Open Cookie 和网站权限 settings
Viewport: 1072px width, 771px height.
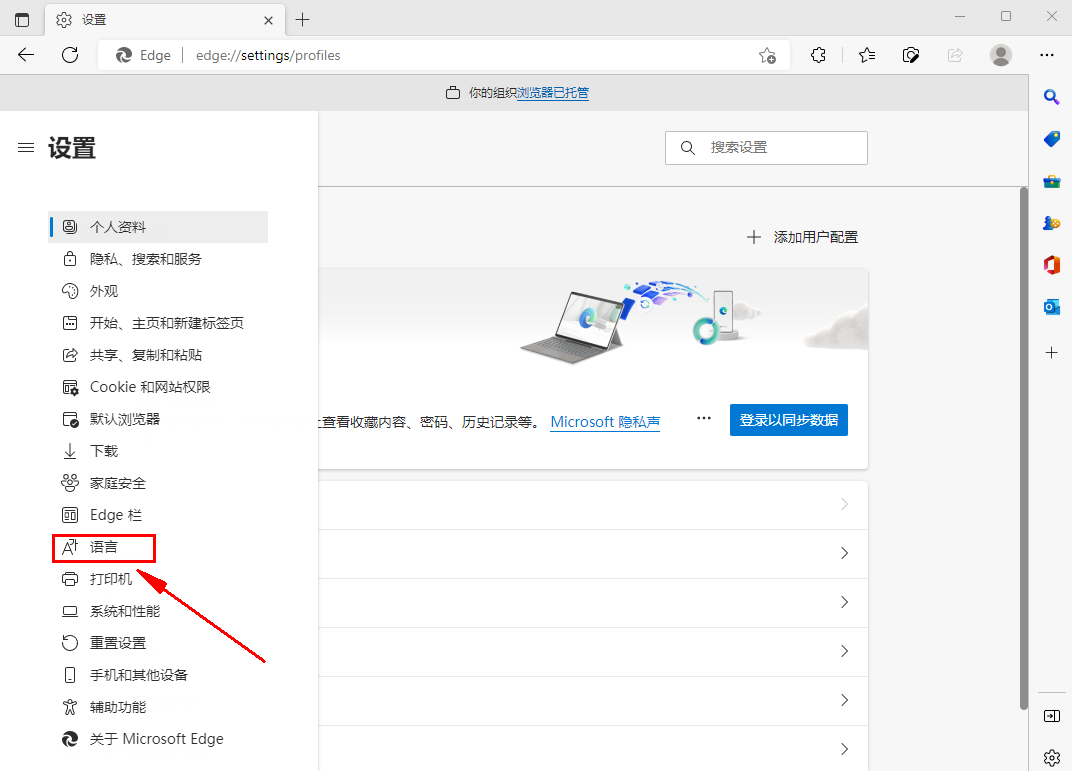159,387
